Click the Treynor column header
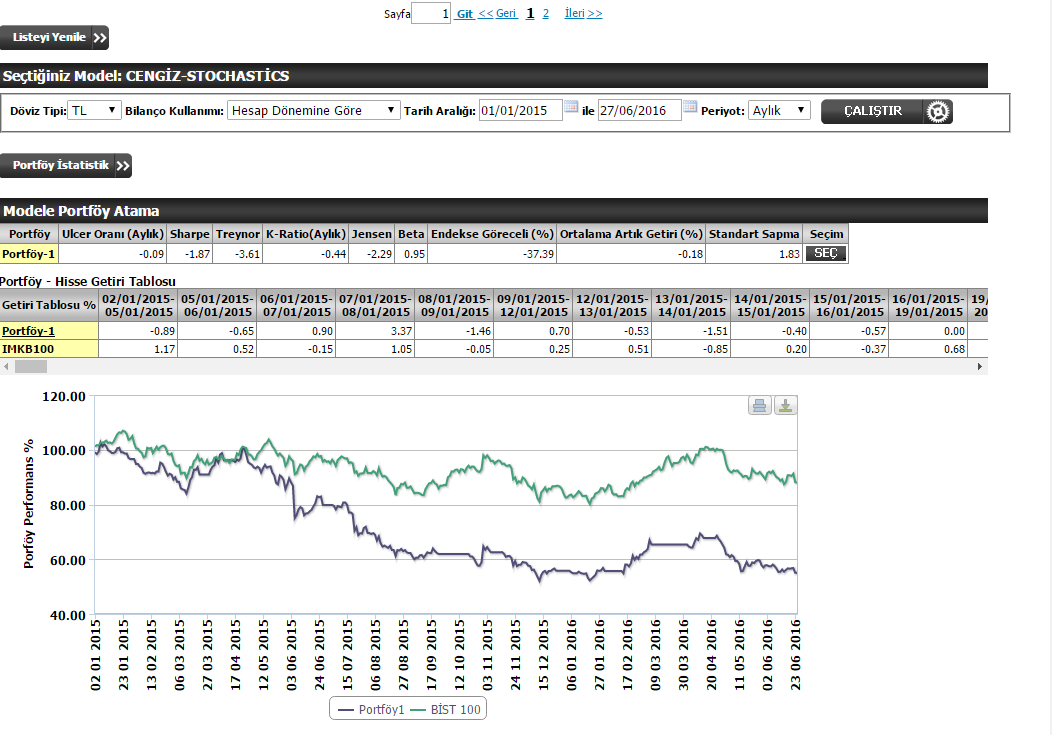Viewport: 1052px width, 735px height. [238, 233]
